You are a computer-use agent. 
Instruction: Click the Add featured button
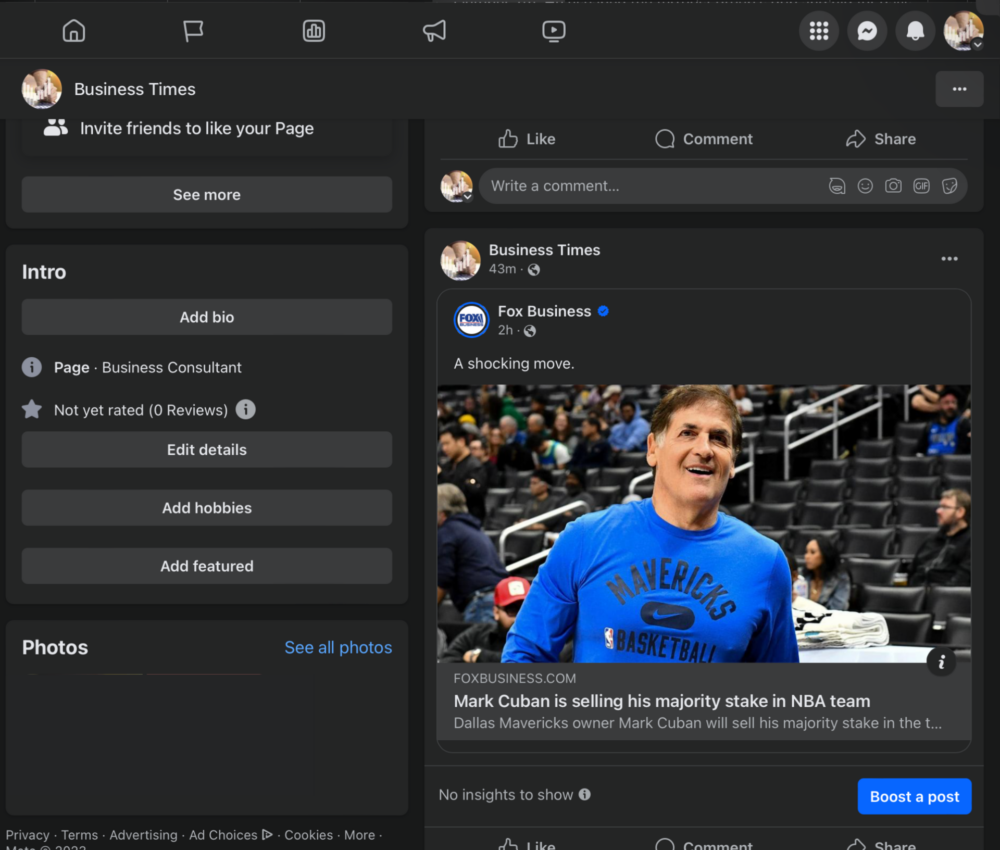point(207,566)
